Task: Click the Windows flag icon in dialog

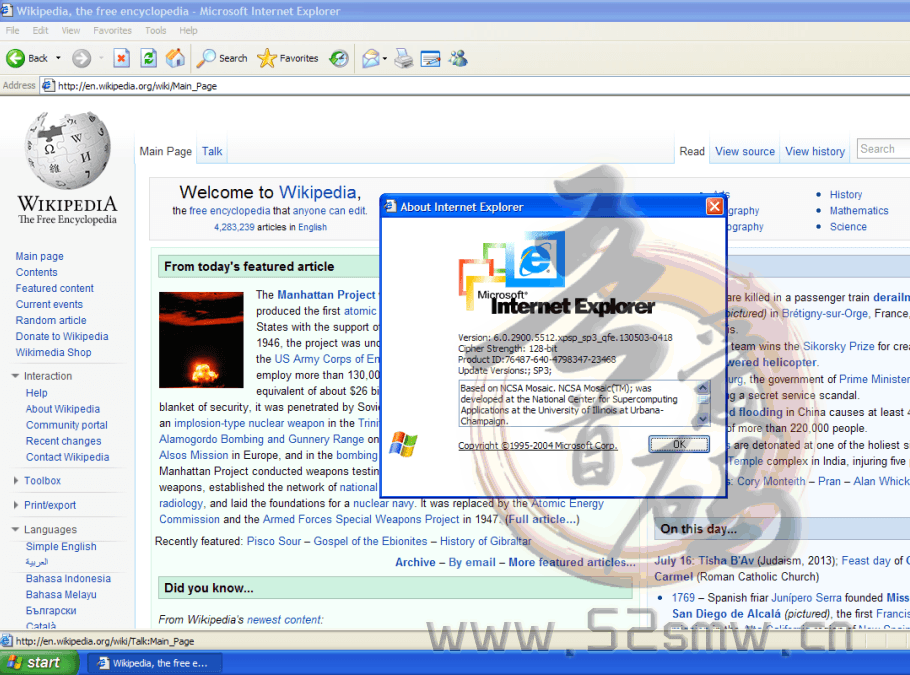Action: (403, 444)
